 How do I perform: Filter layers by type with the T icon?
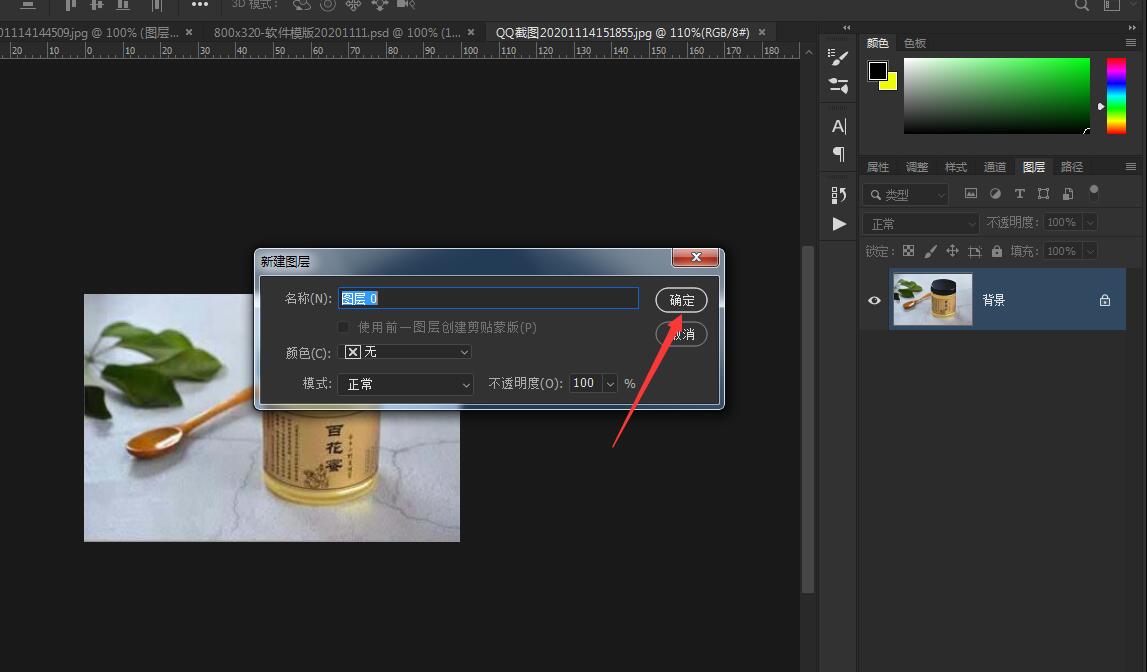1019,193
